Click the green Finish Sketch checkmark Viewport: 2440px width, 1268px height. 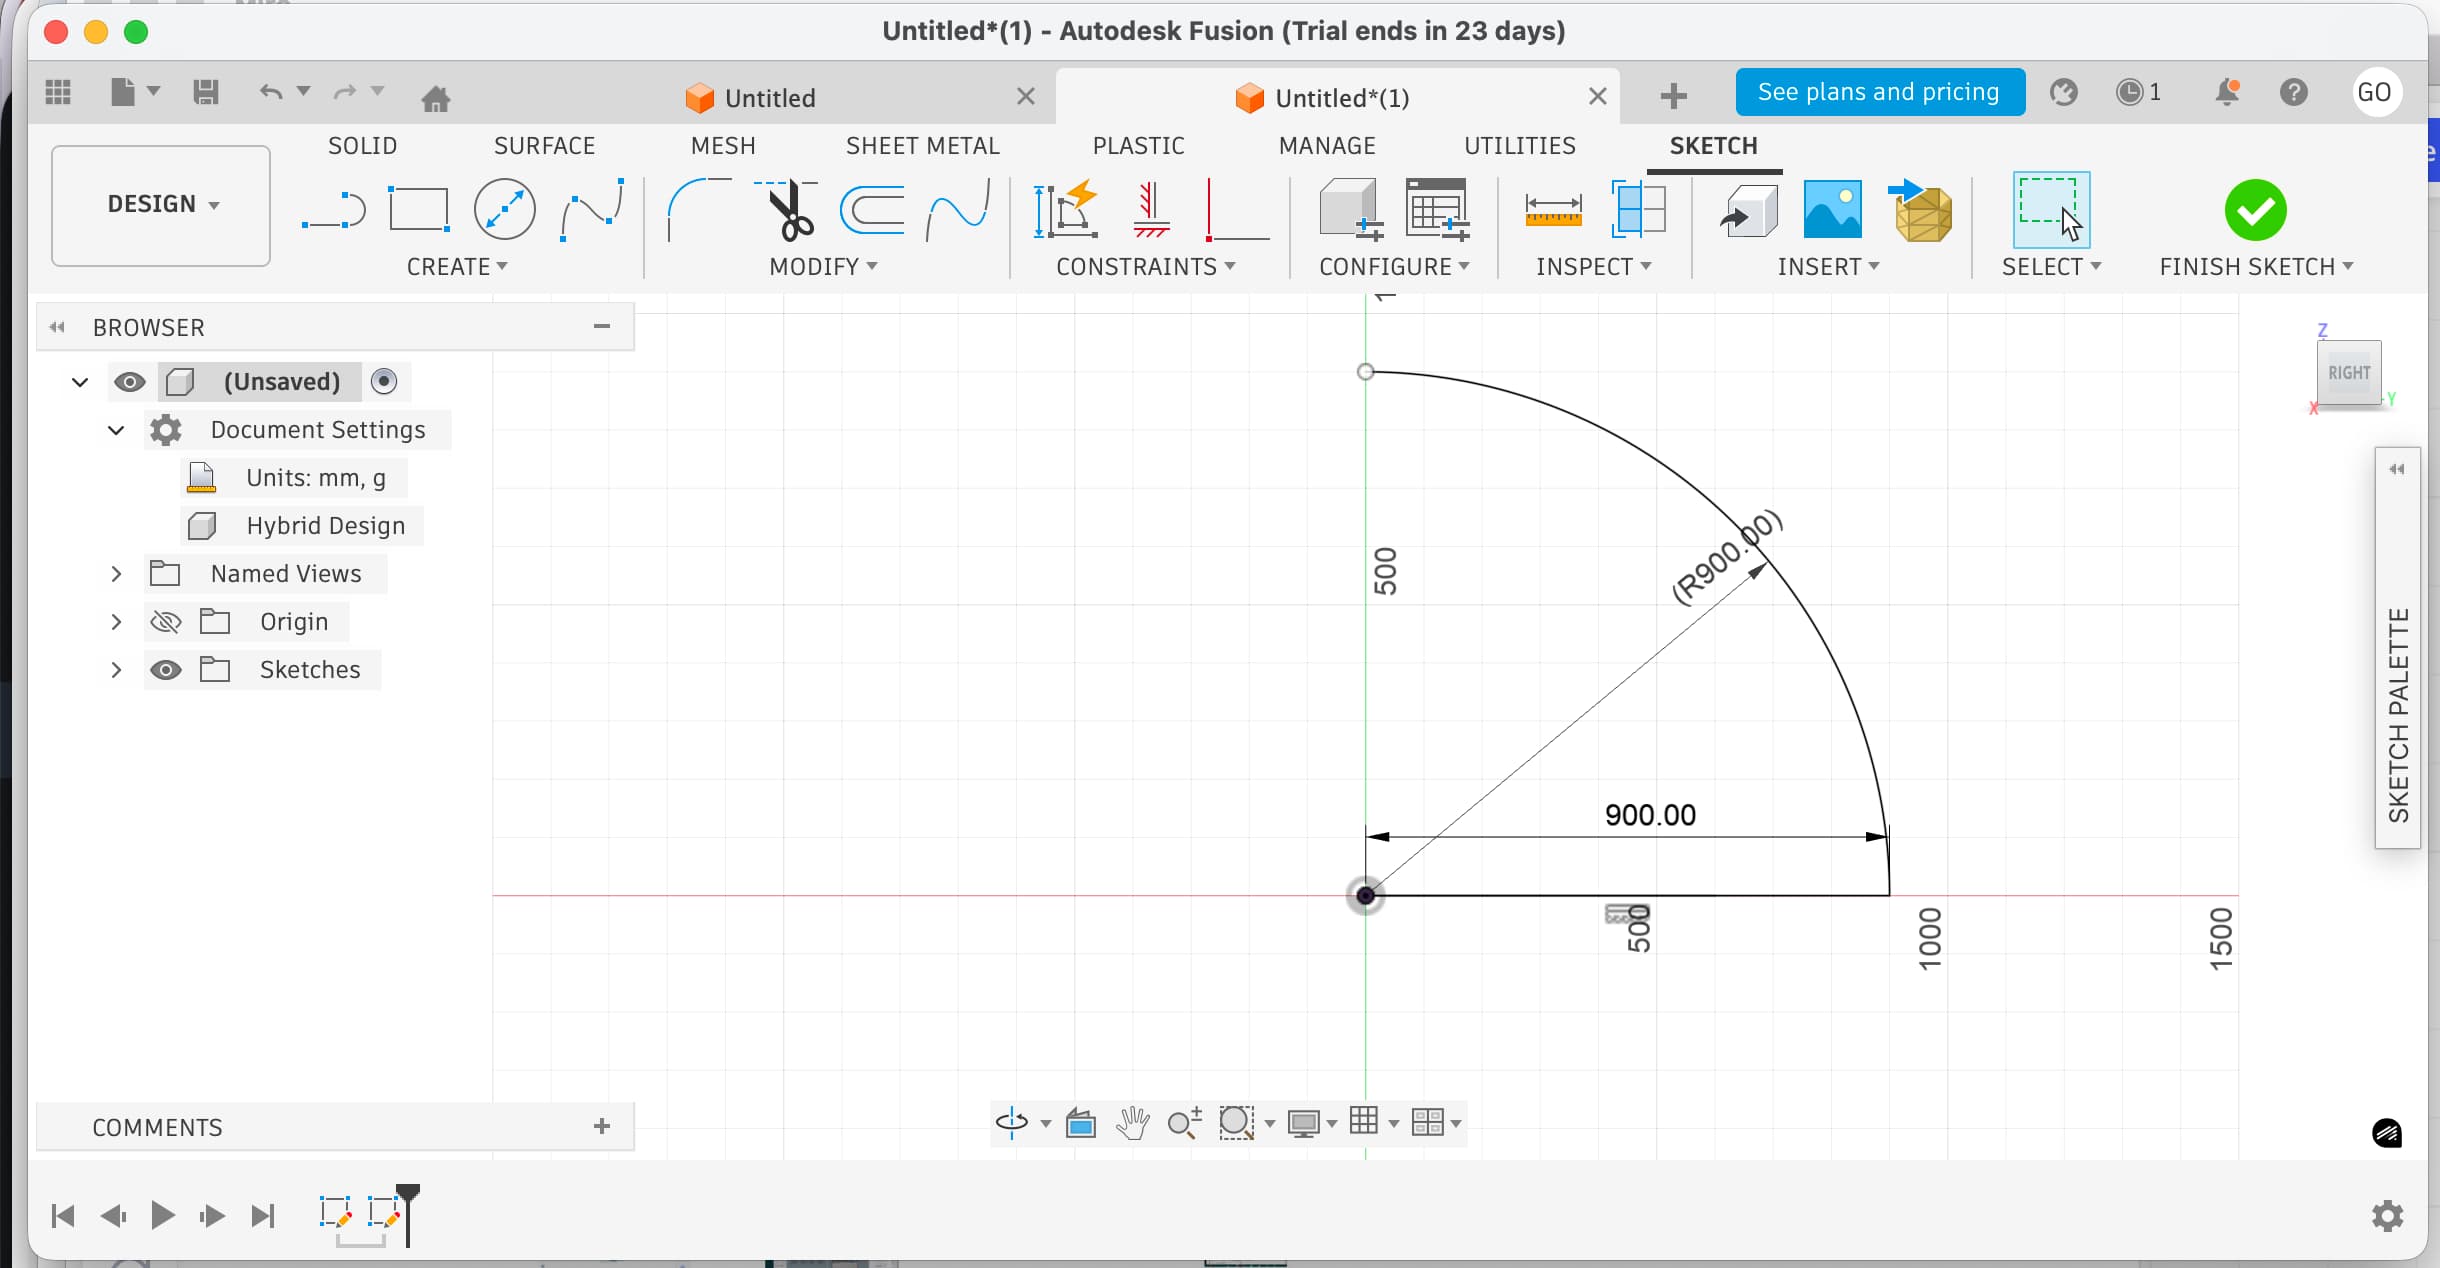click(x=2255, y=210)
